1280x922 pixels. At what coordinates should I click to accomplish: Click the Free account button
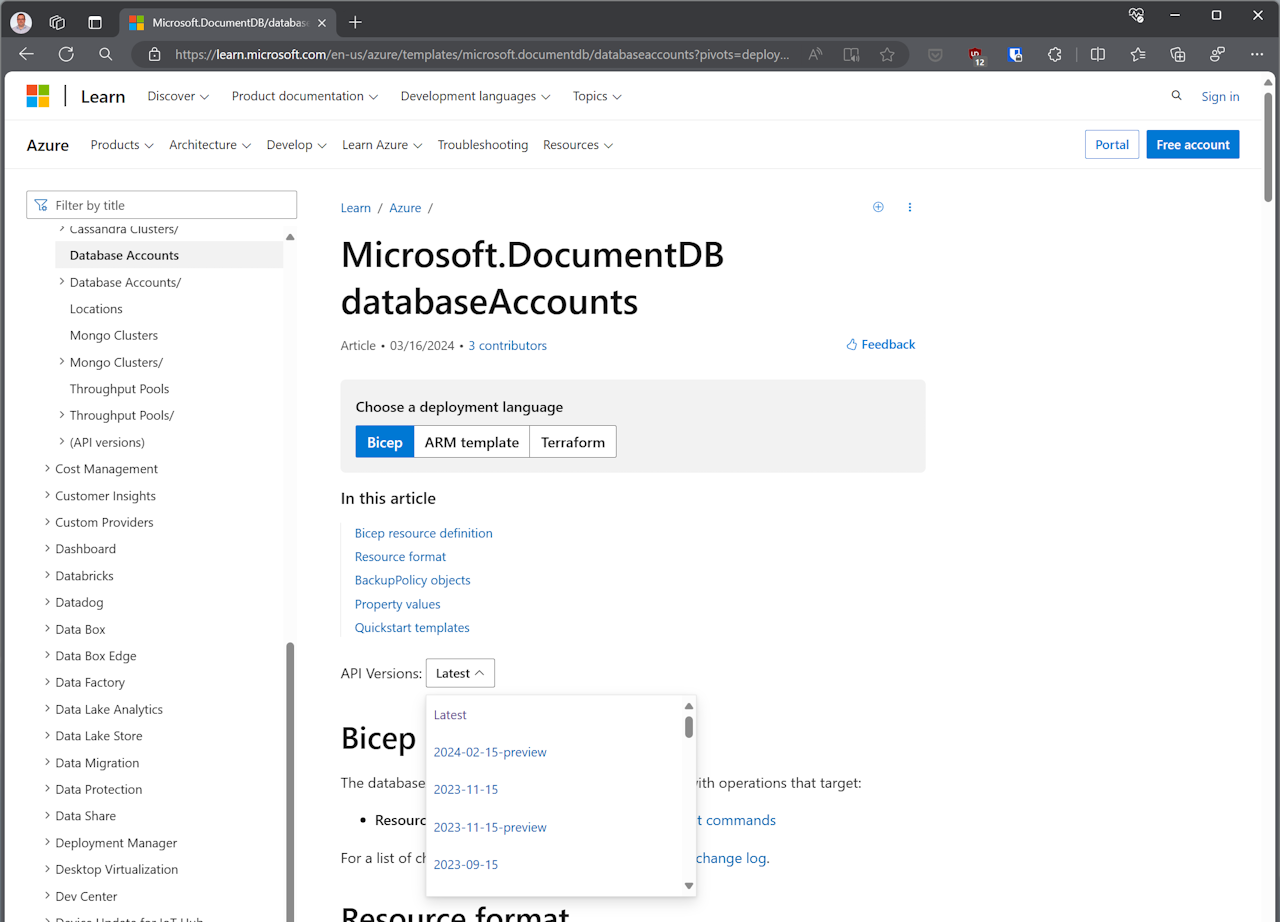tap(1193, 144)
